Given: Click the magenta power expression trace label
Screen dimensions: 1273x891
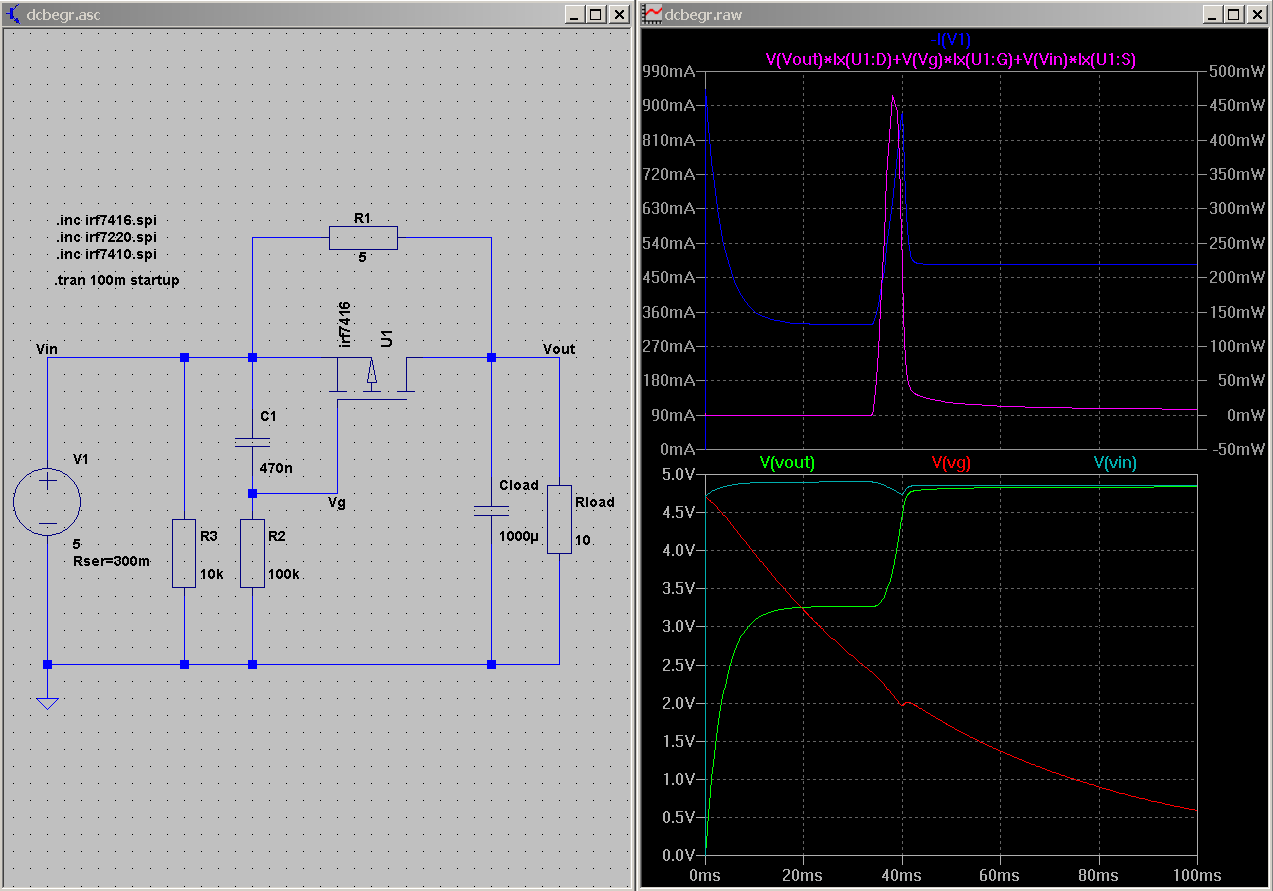Looking at the screenshot, I should click(x=950, y=60).
